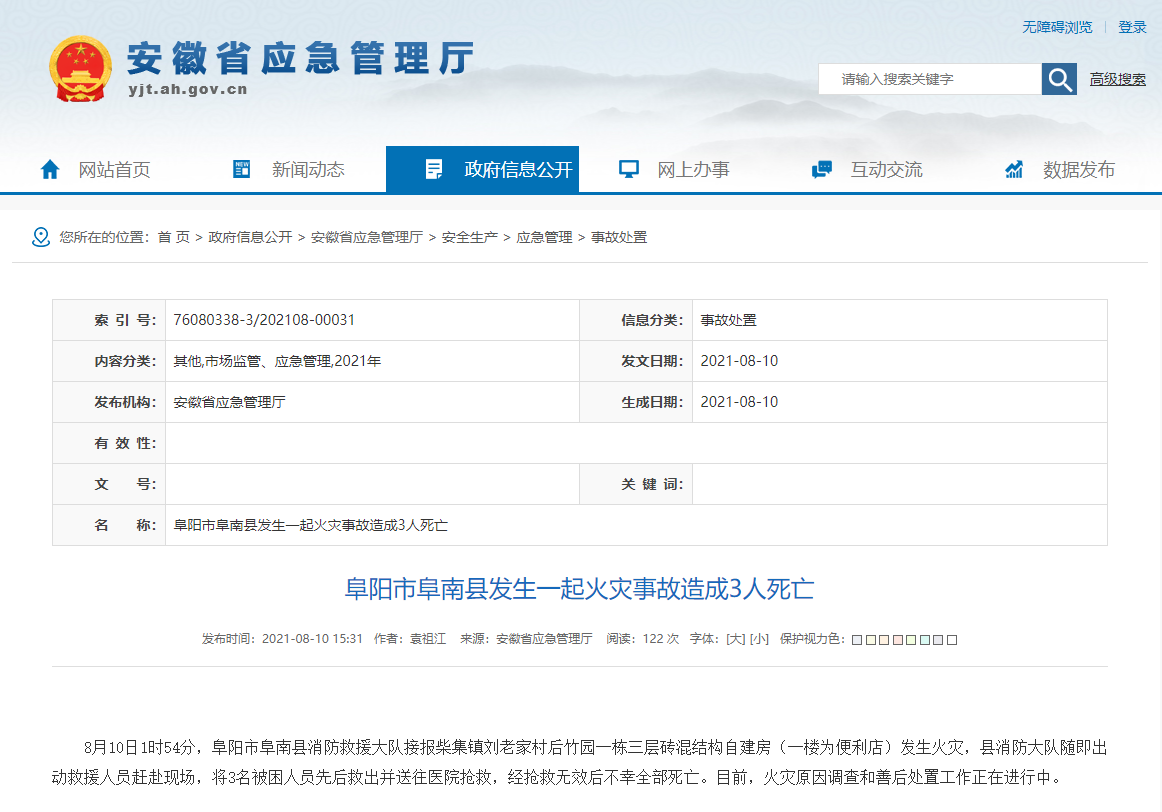Screen dimensions: 1162x812
Task: Click the 安徽省应急管理厅 breadcrumb link
Action: (x=367, y=237)
